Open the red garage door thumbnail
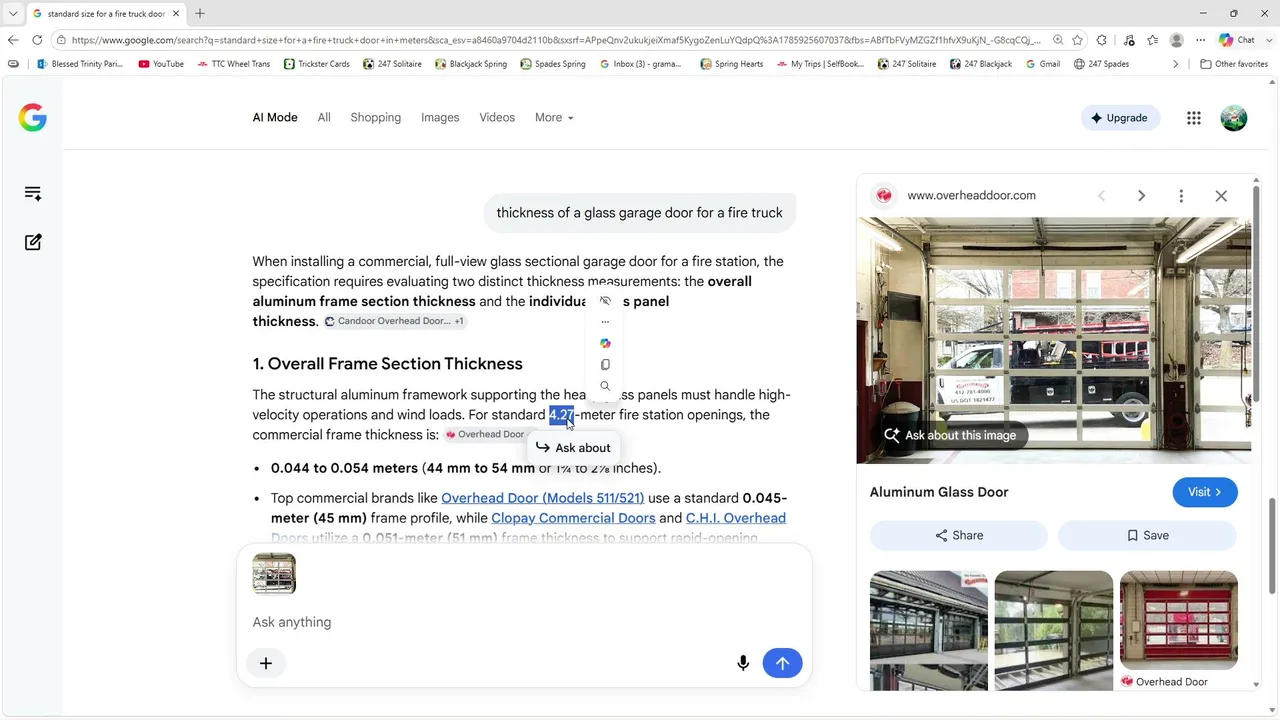This screenshot has height=720, width=1280. [1179, 620]
